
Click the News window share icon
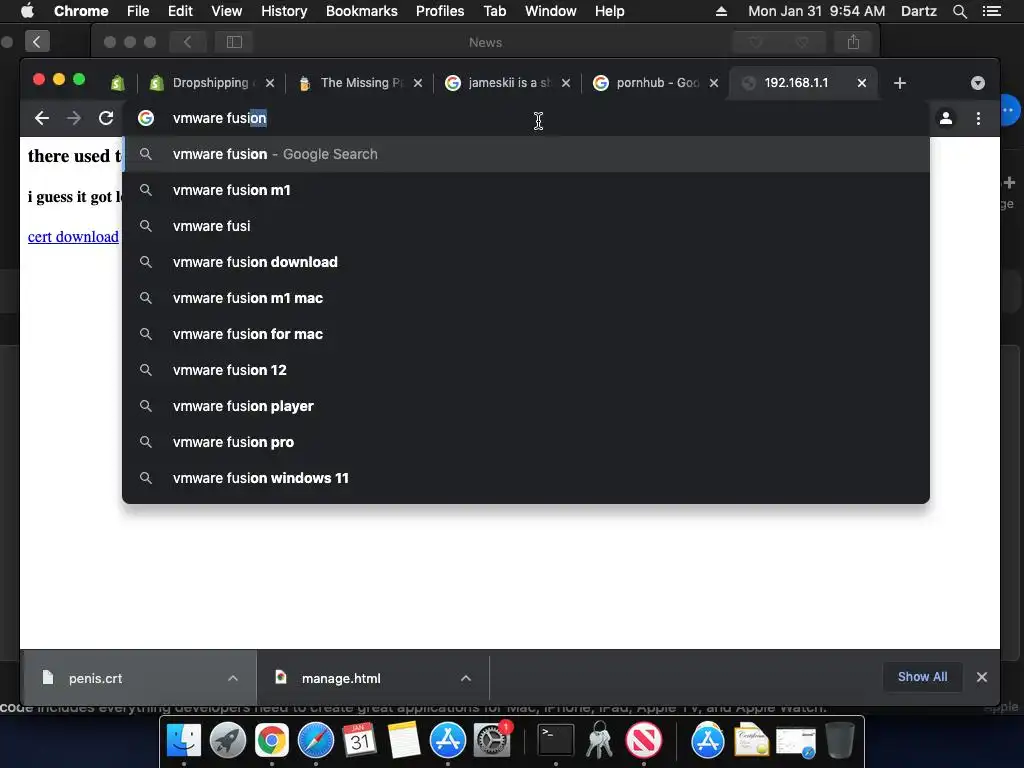[x=853, y=42]
